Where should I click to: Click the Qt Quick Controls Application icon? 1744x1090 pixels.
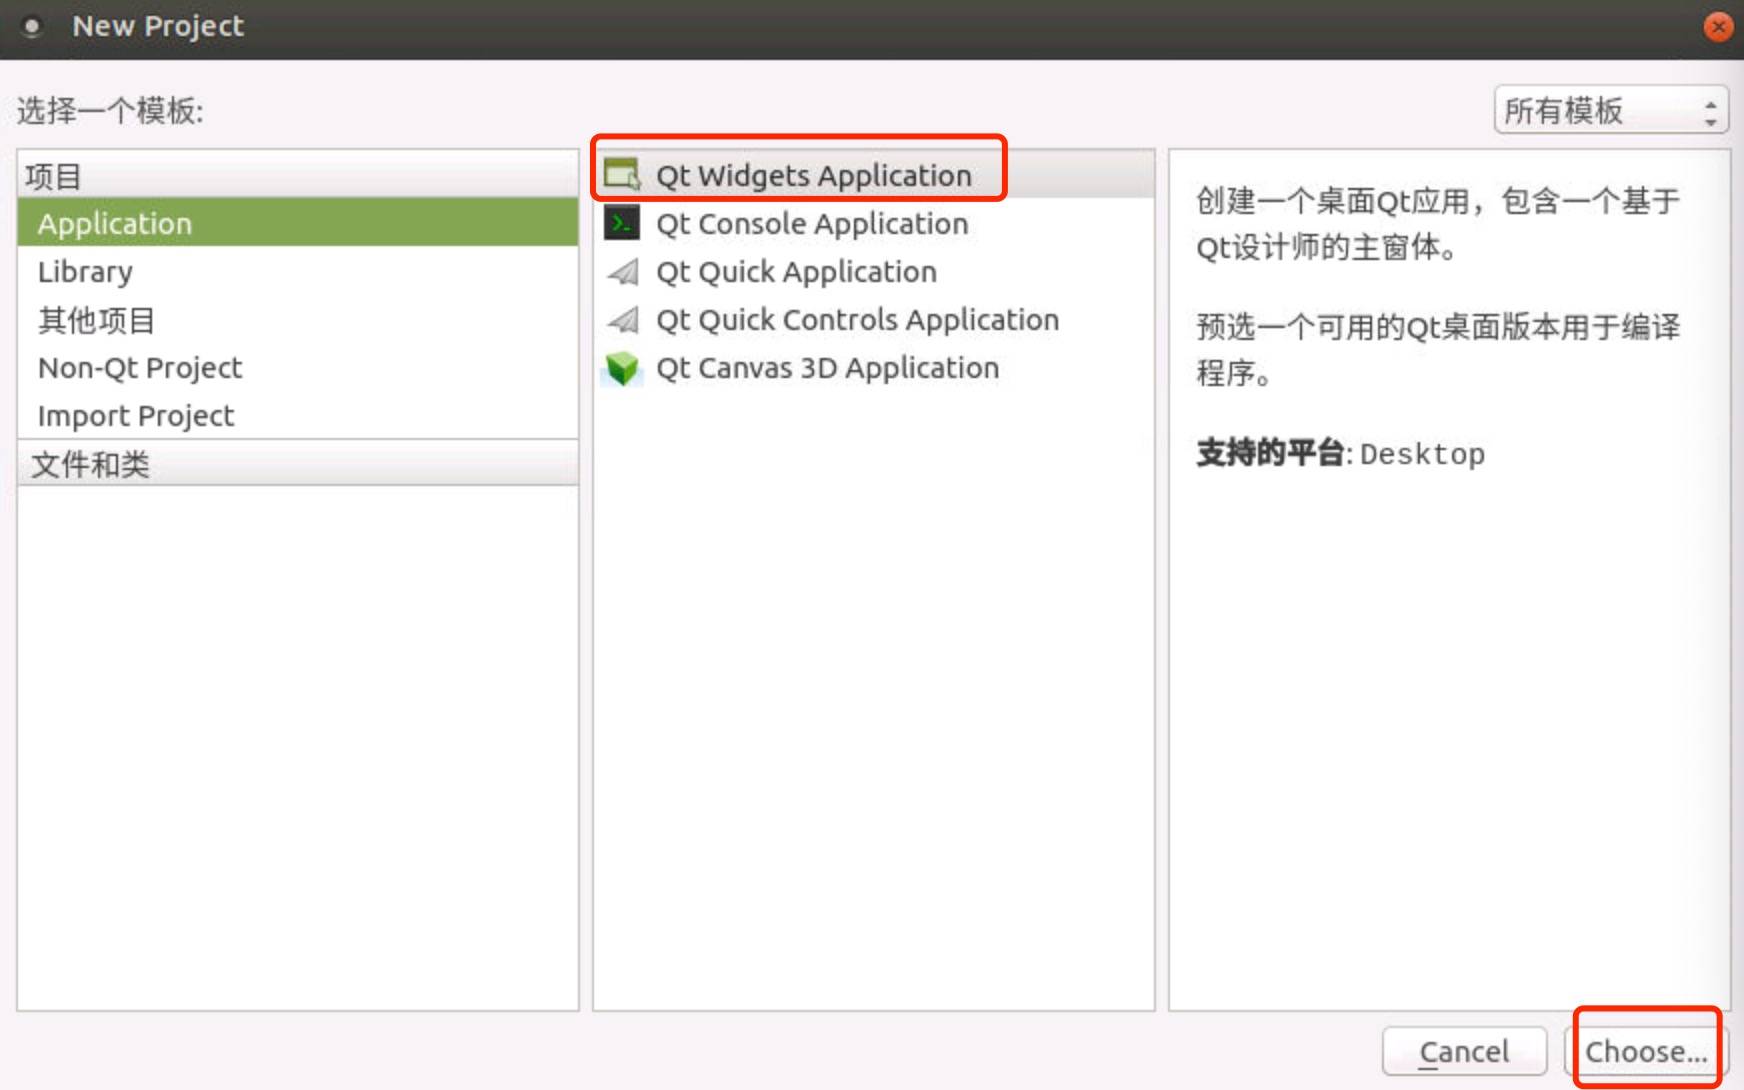pos(623,319)
